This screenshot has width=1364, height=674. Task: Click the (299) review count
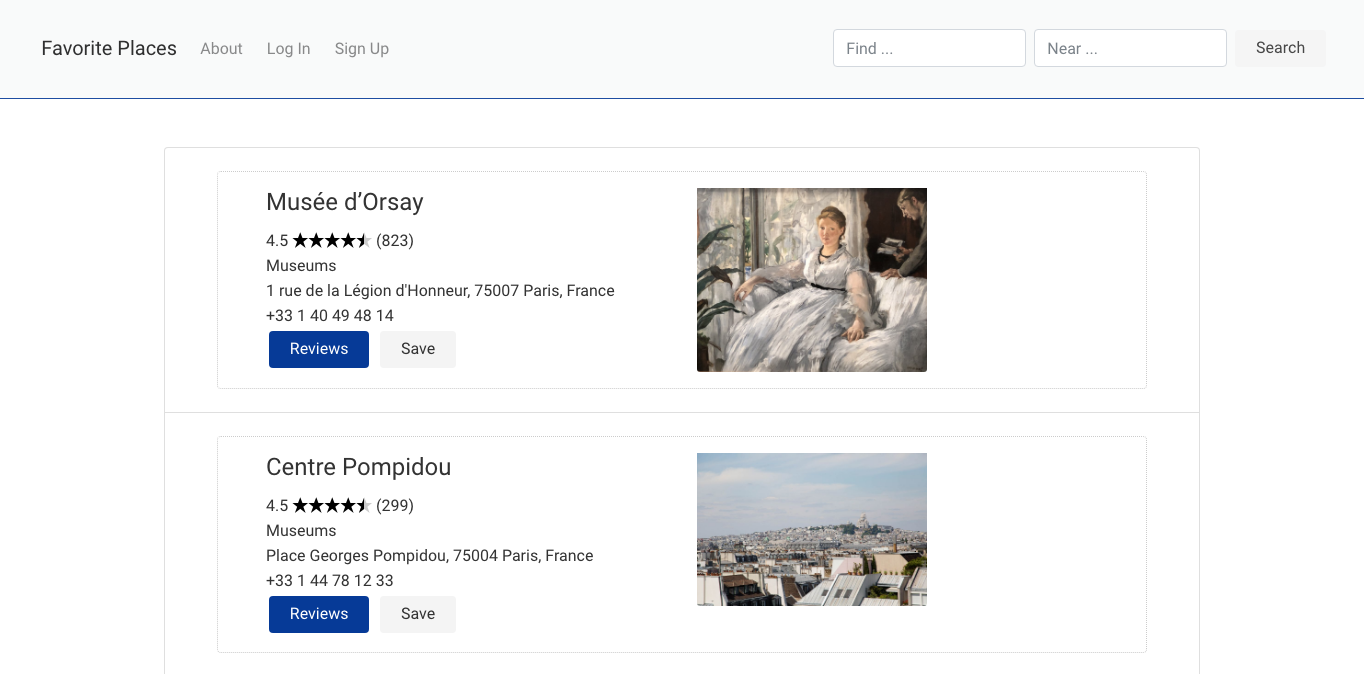pyautogui.click(x=395, y=505)
